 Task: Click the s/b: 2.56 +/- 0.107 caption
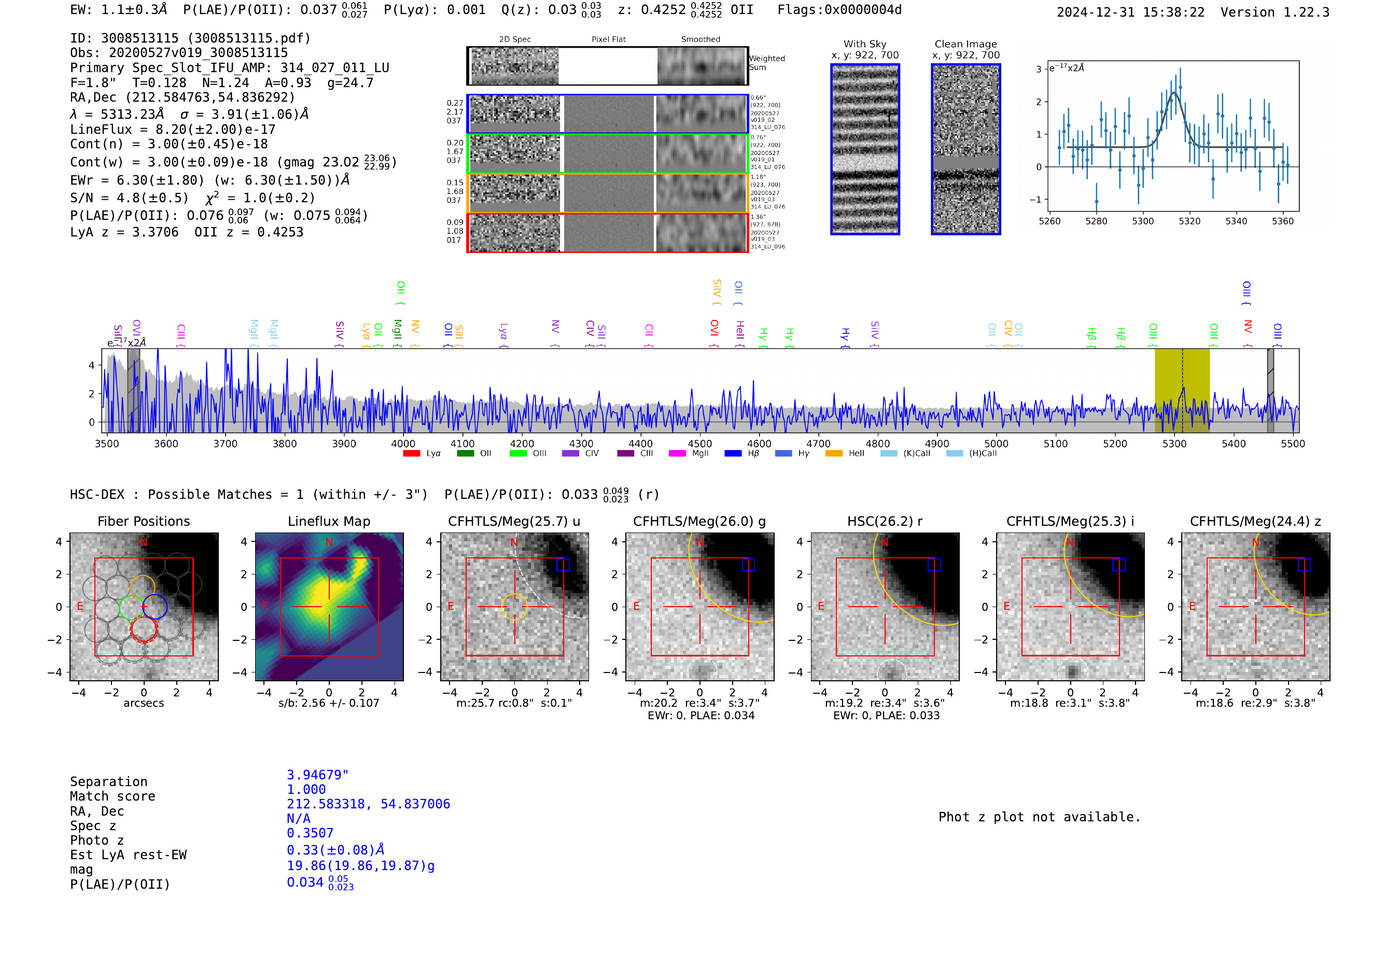coord(329,703)
